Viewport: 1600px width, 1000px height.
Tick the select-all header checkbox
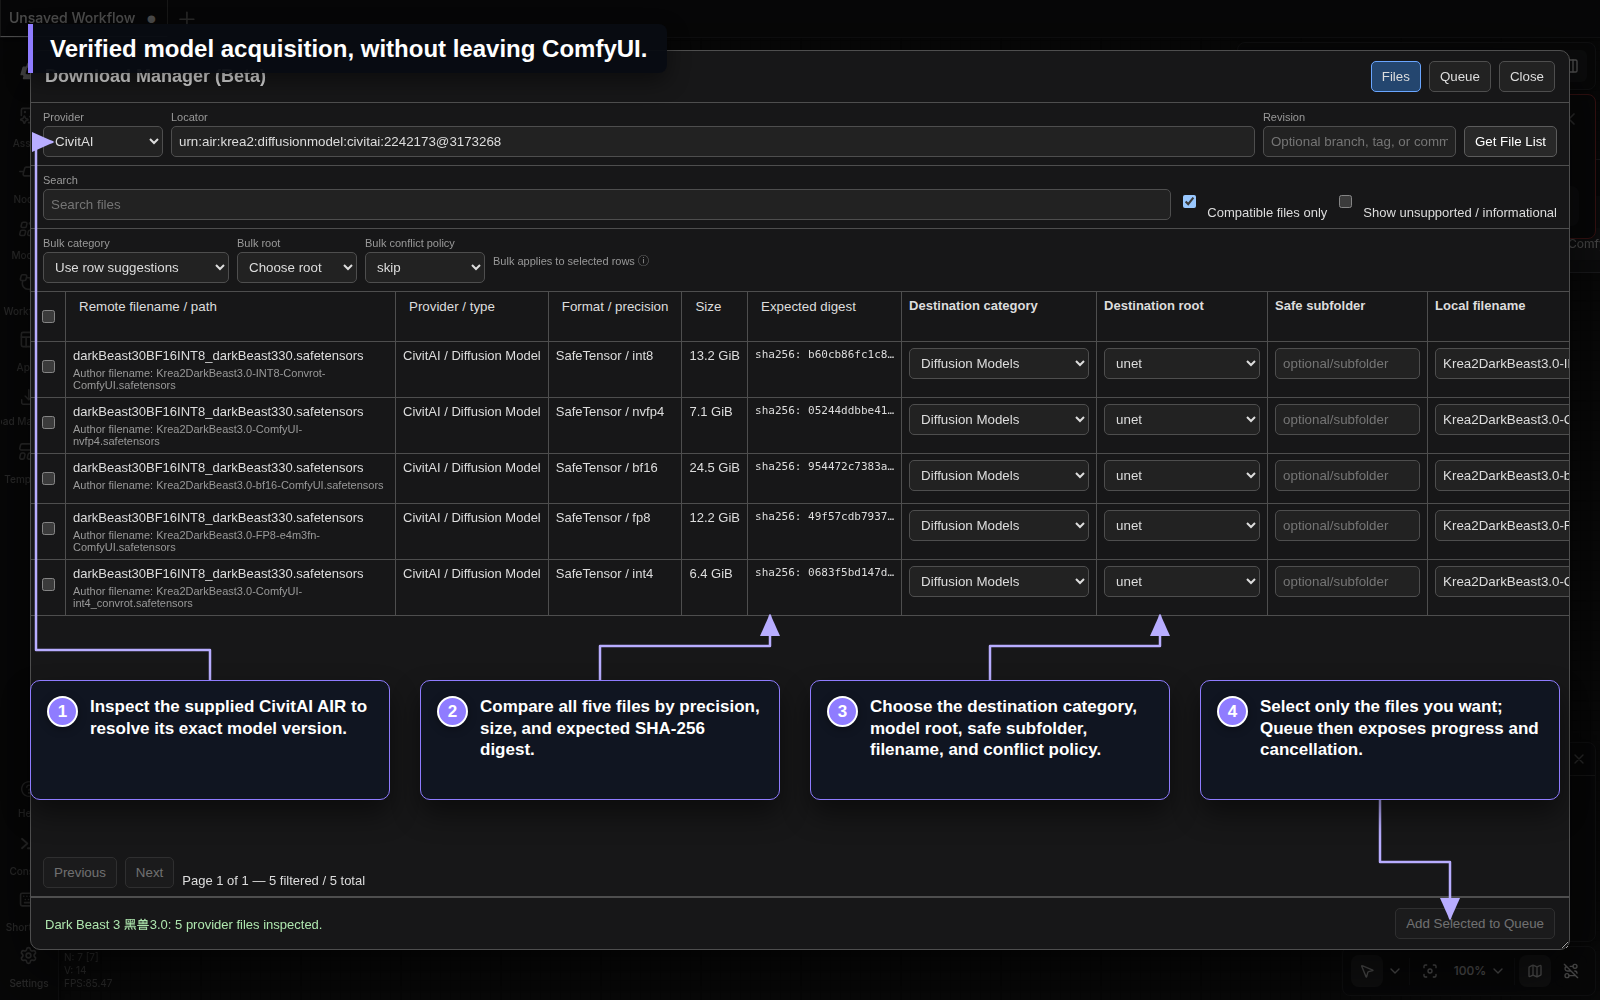48,317
